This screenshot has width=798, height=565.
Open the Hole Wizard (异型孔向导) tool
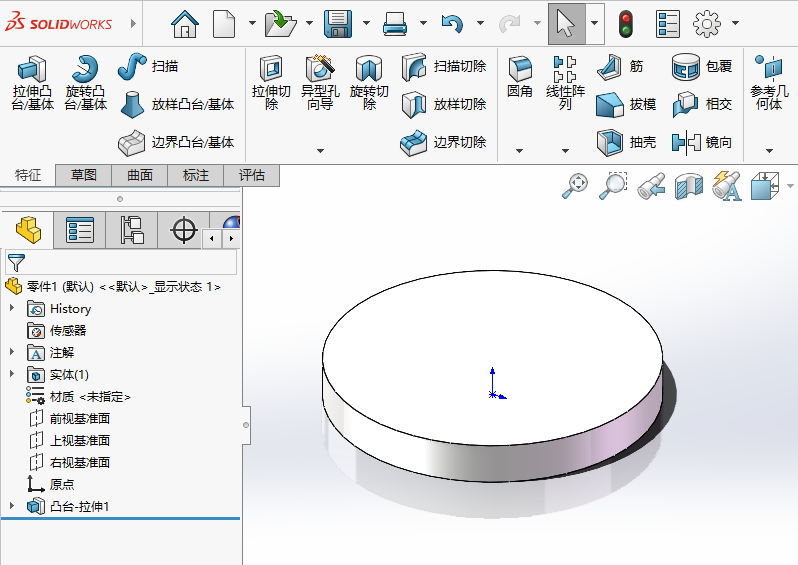320,70
